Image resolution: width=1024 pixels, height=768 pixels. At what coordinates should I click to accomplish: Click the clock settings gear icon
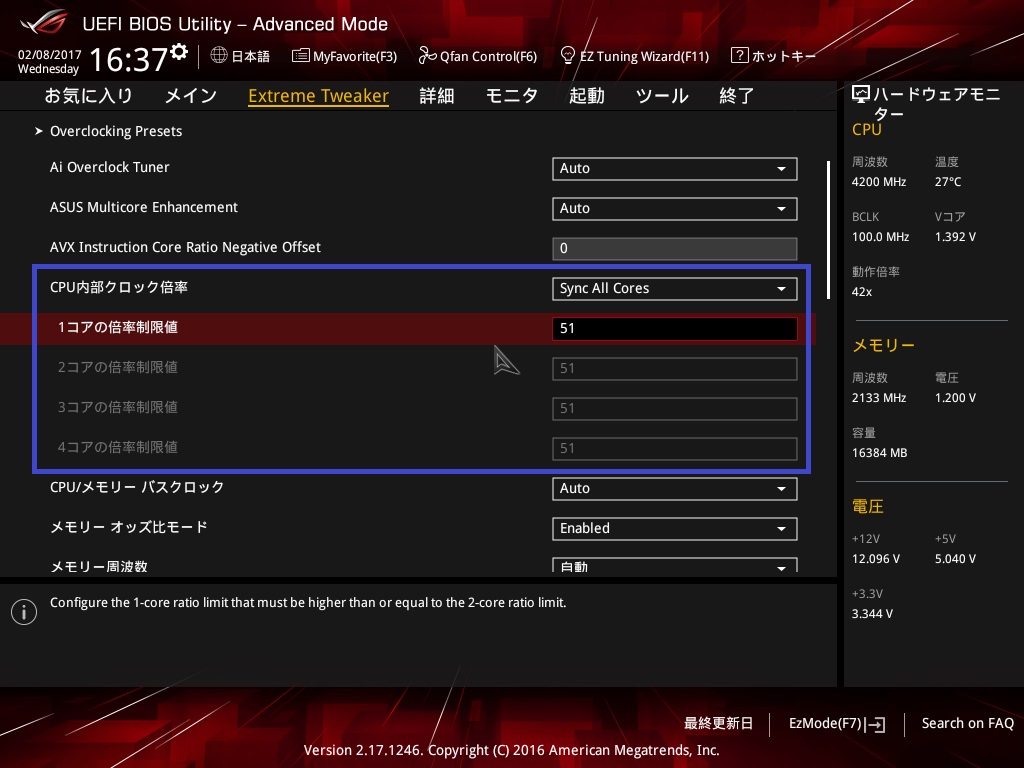[x=179, y=52]
